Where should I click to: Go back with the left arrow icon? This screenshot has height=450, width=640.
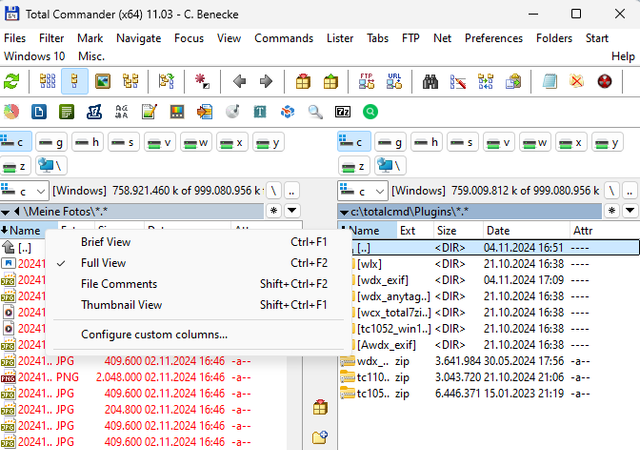click(x=239, y=81)
